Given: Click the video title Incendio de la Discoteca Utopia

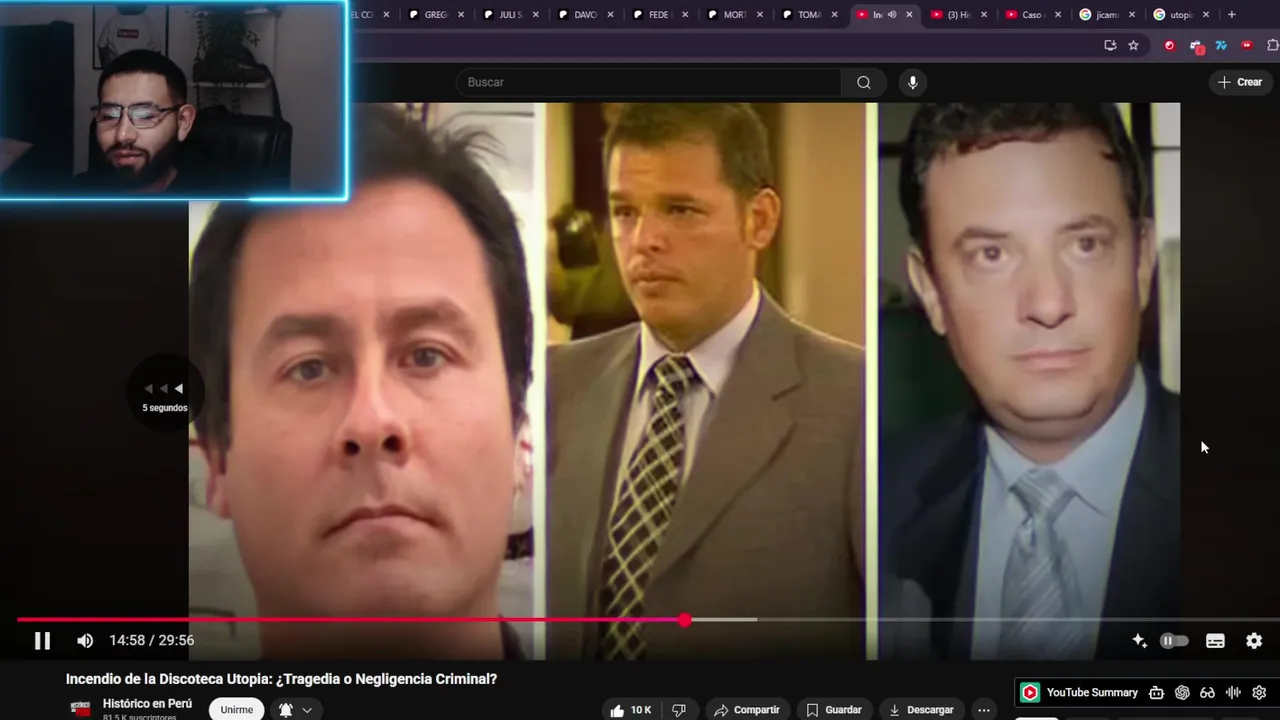Looking at the screenshot, I should [x=281, y=679].
